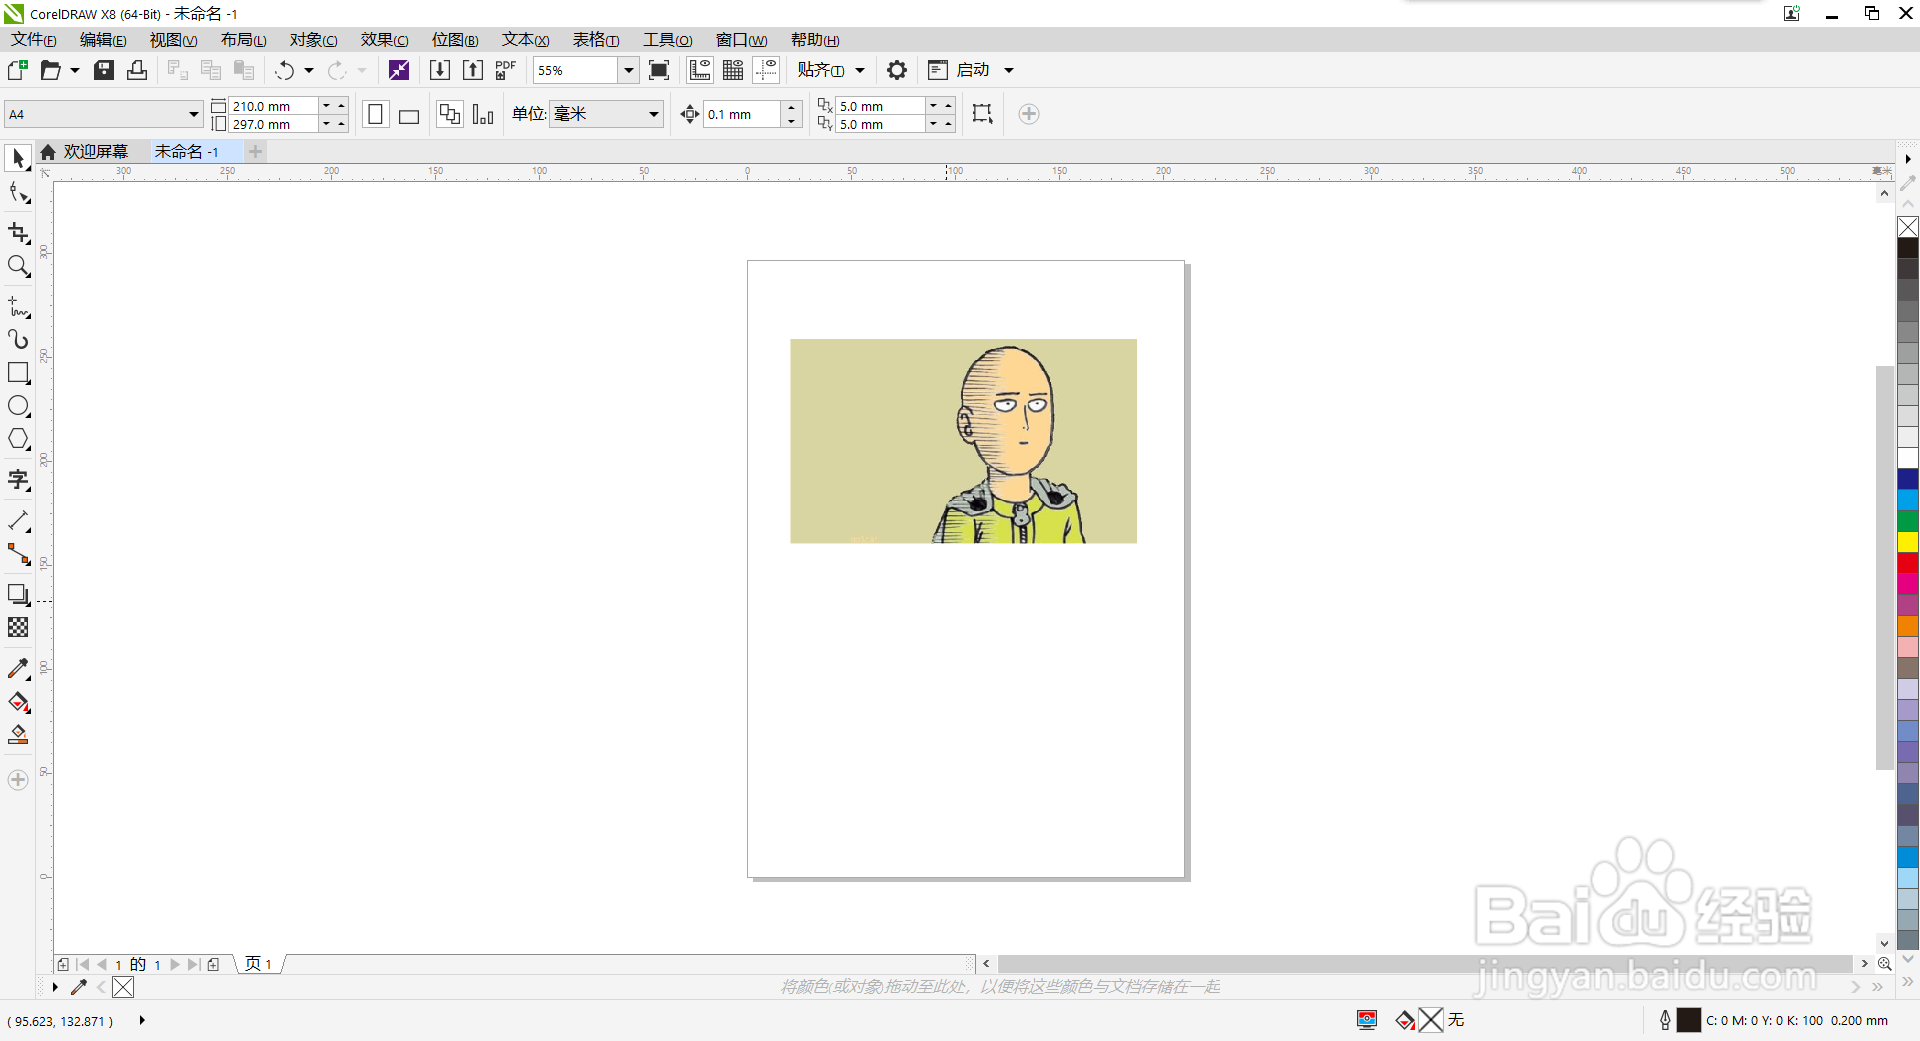The height and width of the screenshot is (1041, 1920).
Task: Click the yellow color swatch
Action: coord(1908,542)
